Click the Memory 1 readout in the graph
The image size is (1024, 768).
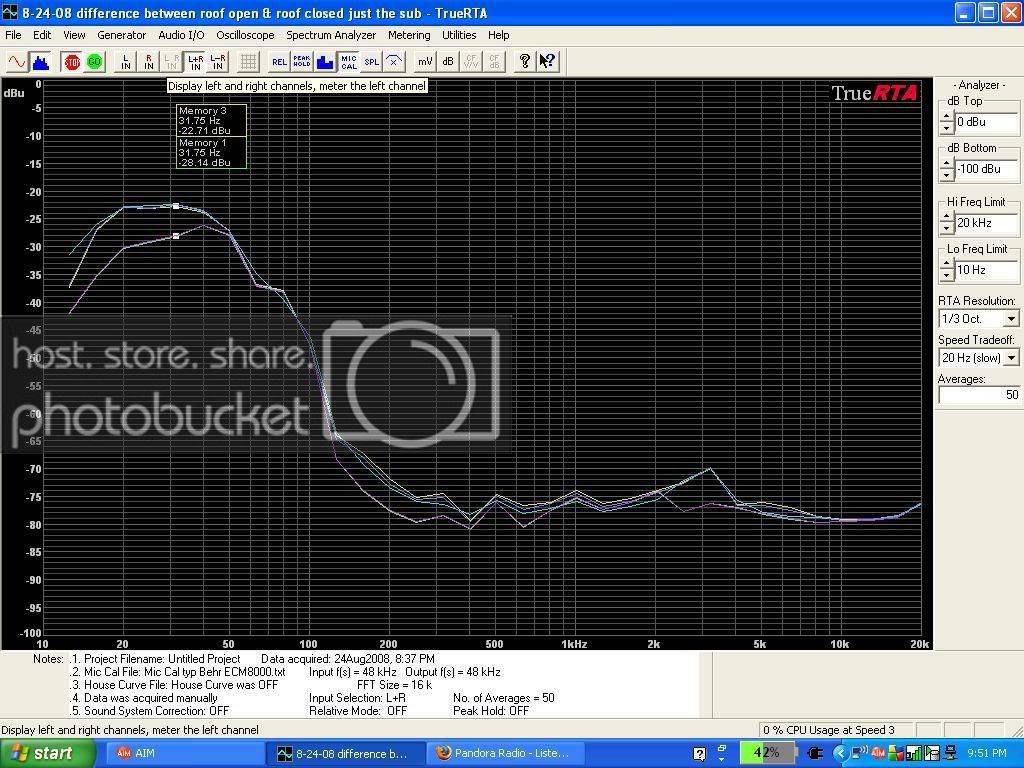click(212, 153)
